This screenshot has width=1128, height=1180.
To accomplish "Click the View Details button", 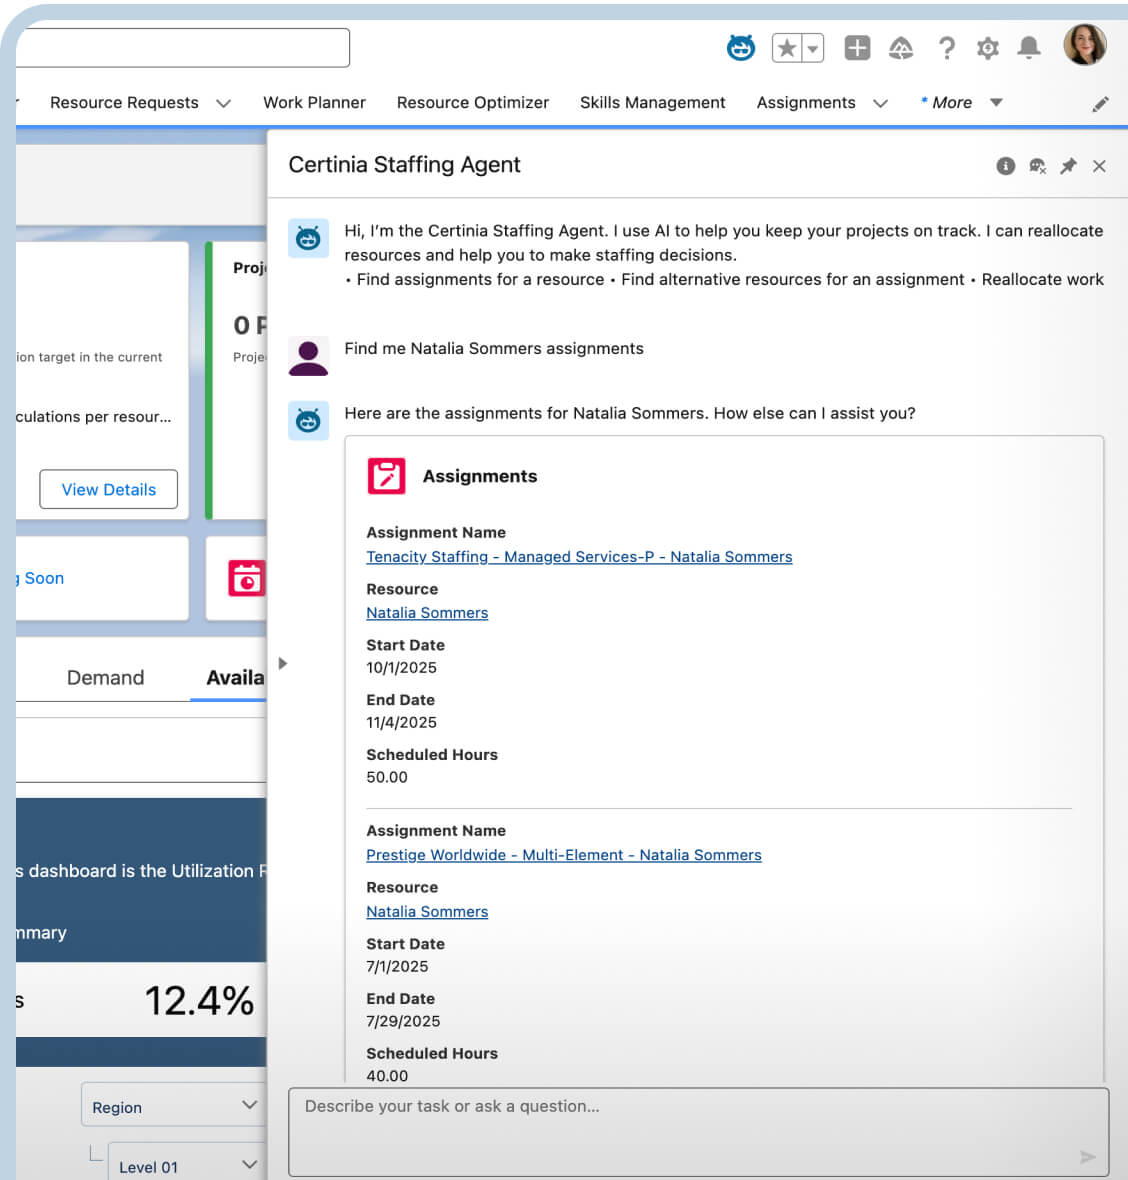I will 109,489.
